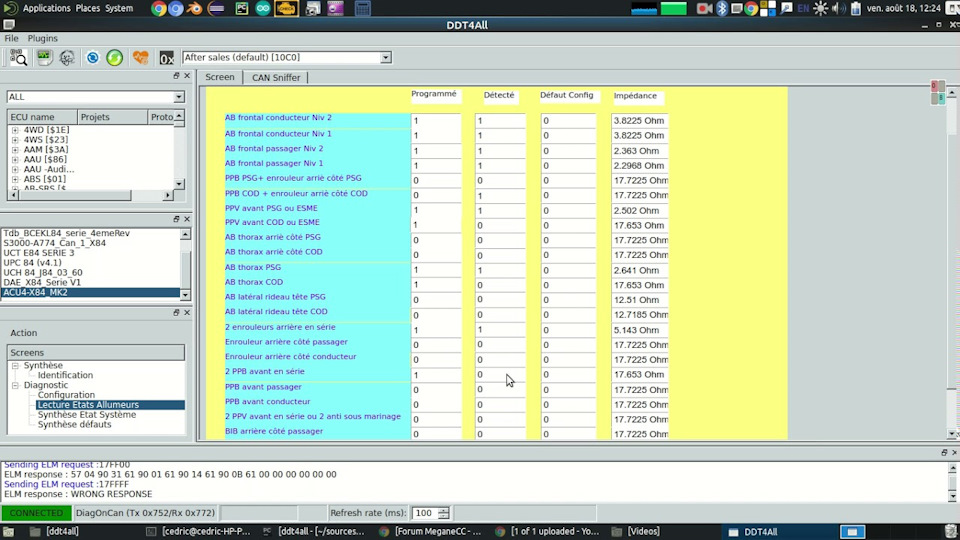The image size is (960, 540).
Task: Float the ECU list dock panel
Action: pos(176,75)
